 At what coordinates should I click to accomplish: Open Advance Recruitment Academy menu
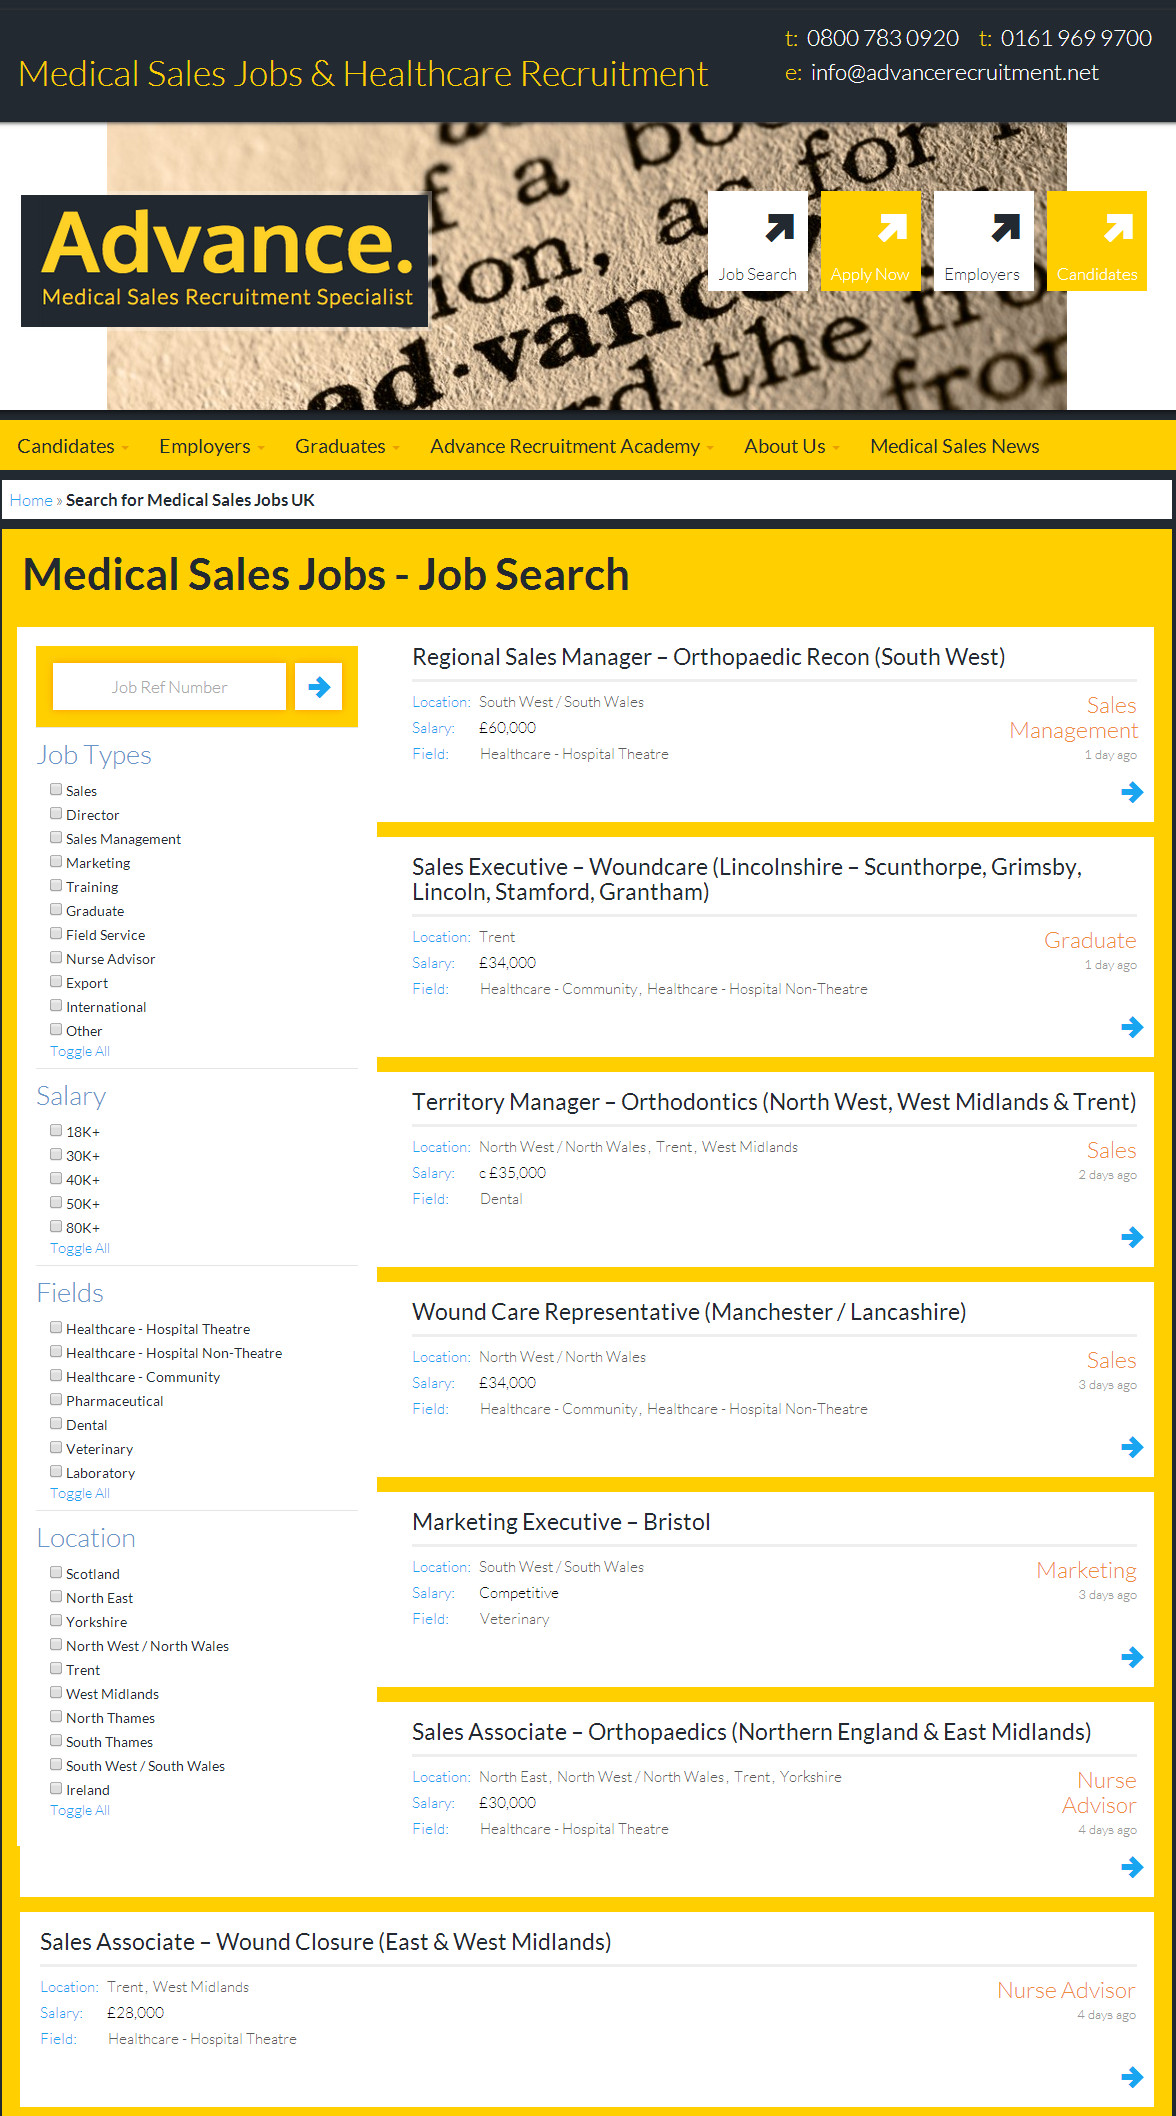(572, 446)
